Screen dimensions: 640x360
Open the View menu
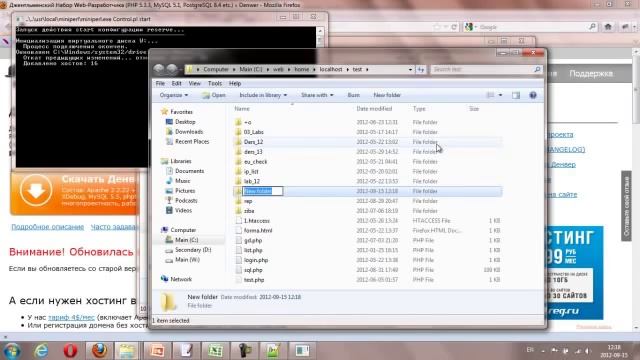[194, 83]
